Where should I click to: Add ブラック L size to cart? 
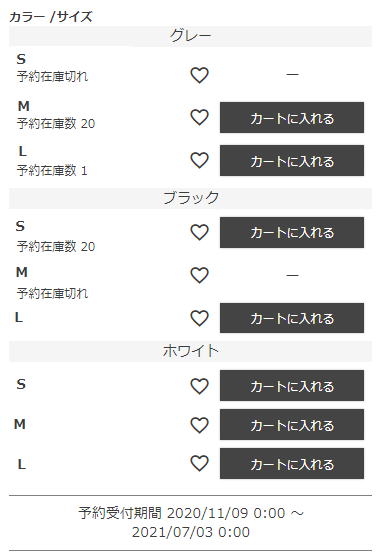tap(292, 318)
